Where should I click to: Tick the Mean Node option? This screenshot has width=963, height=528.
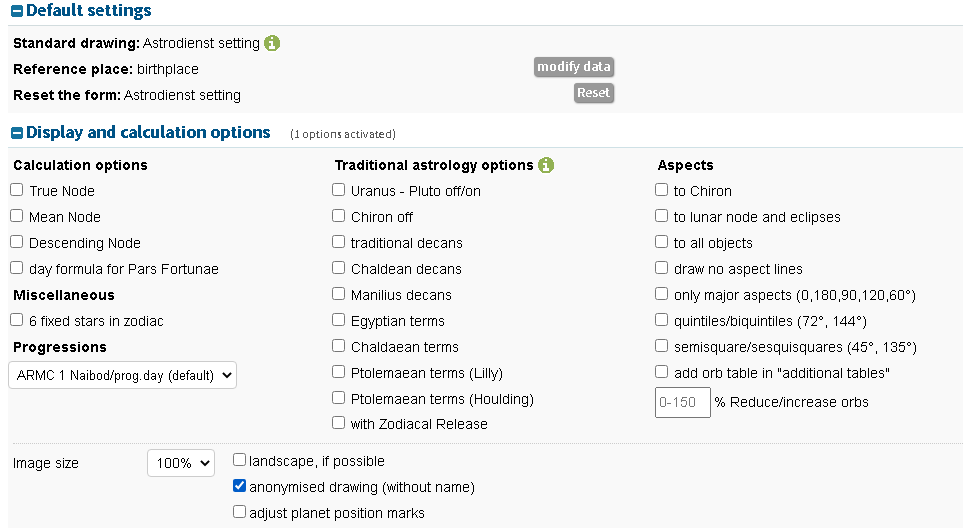coord(17,217)
